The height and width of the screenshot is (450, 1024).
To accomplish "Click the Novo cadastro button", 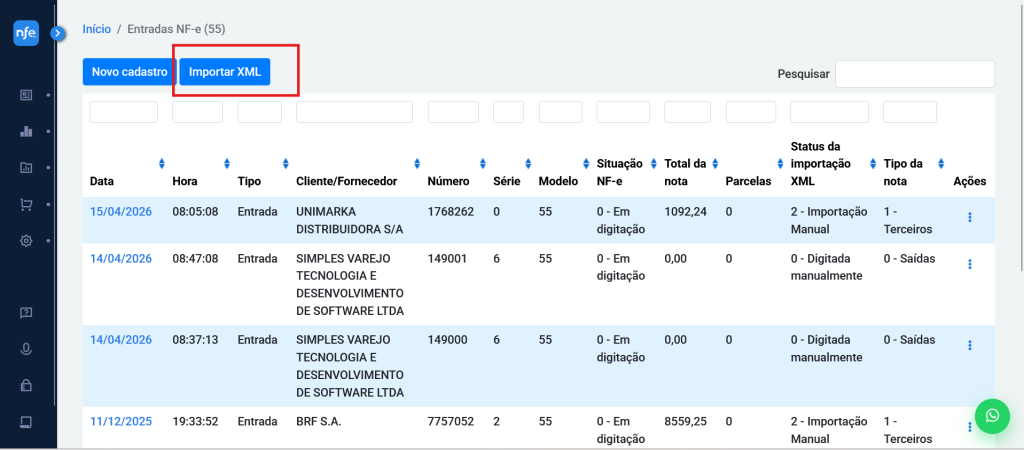I will click(x=129, y=72).
